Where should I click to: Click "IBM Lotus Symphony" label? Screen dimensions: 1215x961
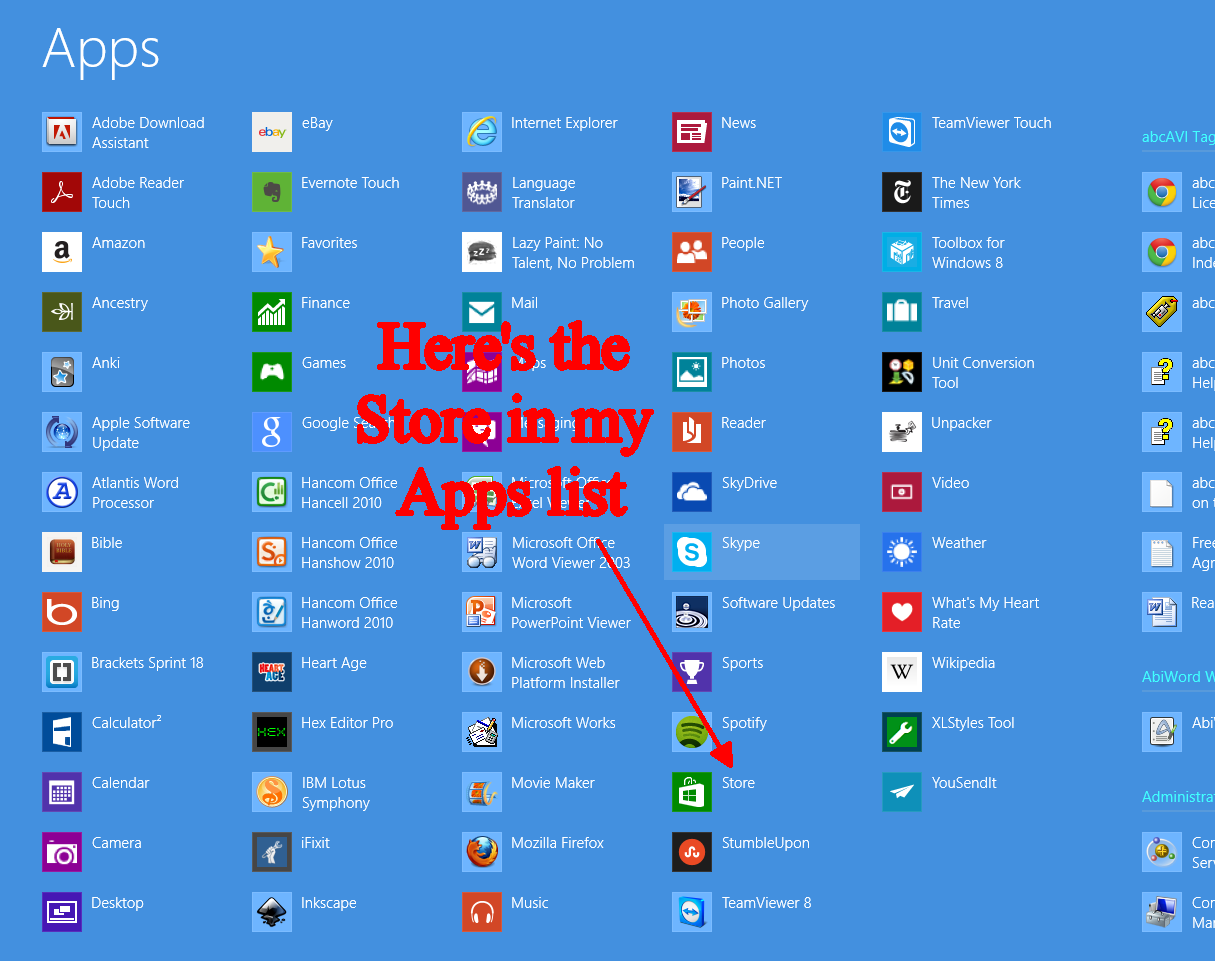335,793
